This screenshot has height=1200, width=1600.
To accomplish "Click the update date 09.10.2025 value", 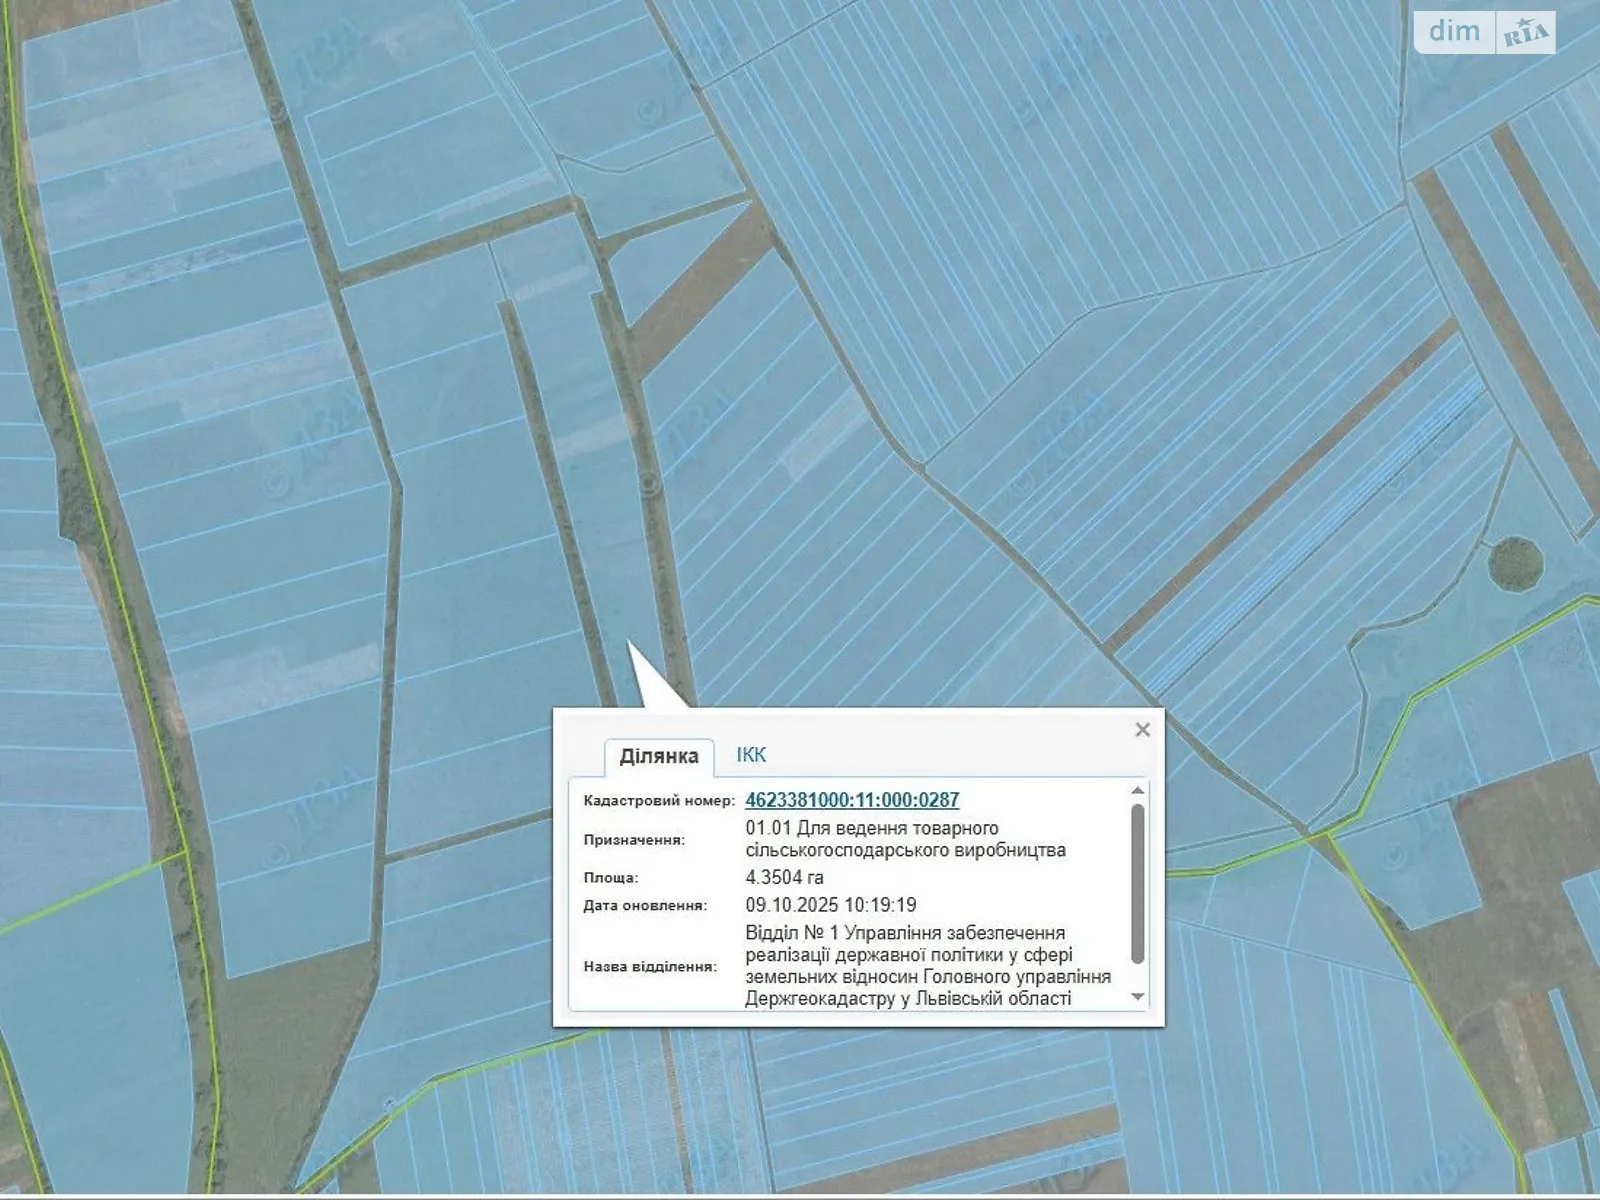I will point(831,905).
